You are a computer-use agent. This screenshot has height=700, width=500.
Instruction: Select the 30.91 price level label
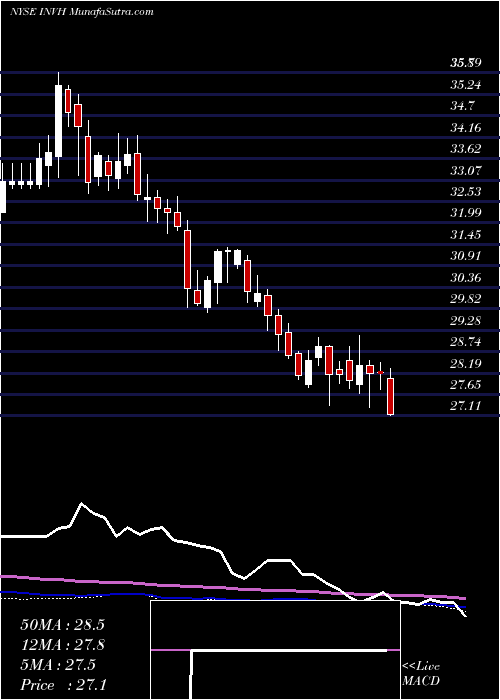[466, 256]
